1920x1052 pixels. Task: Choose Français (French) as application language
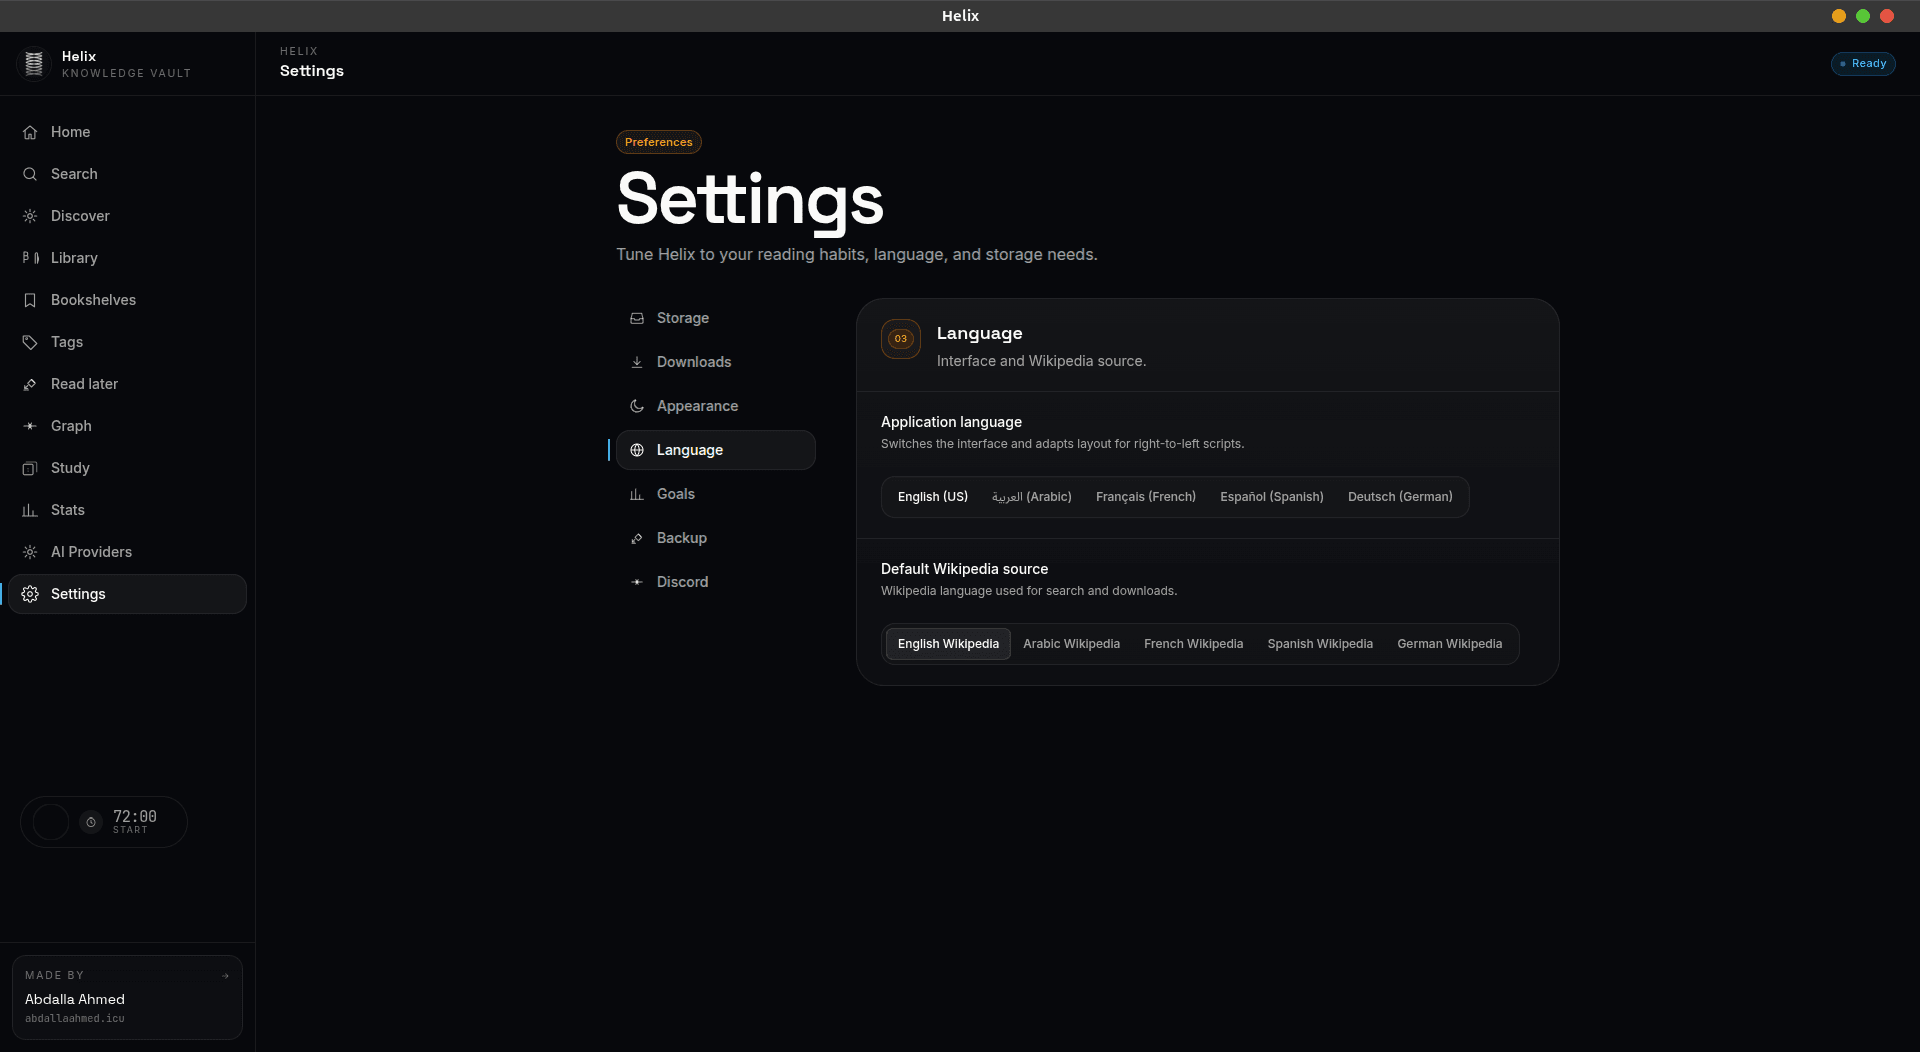pyautogui.click(x=1146, y=497)
